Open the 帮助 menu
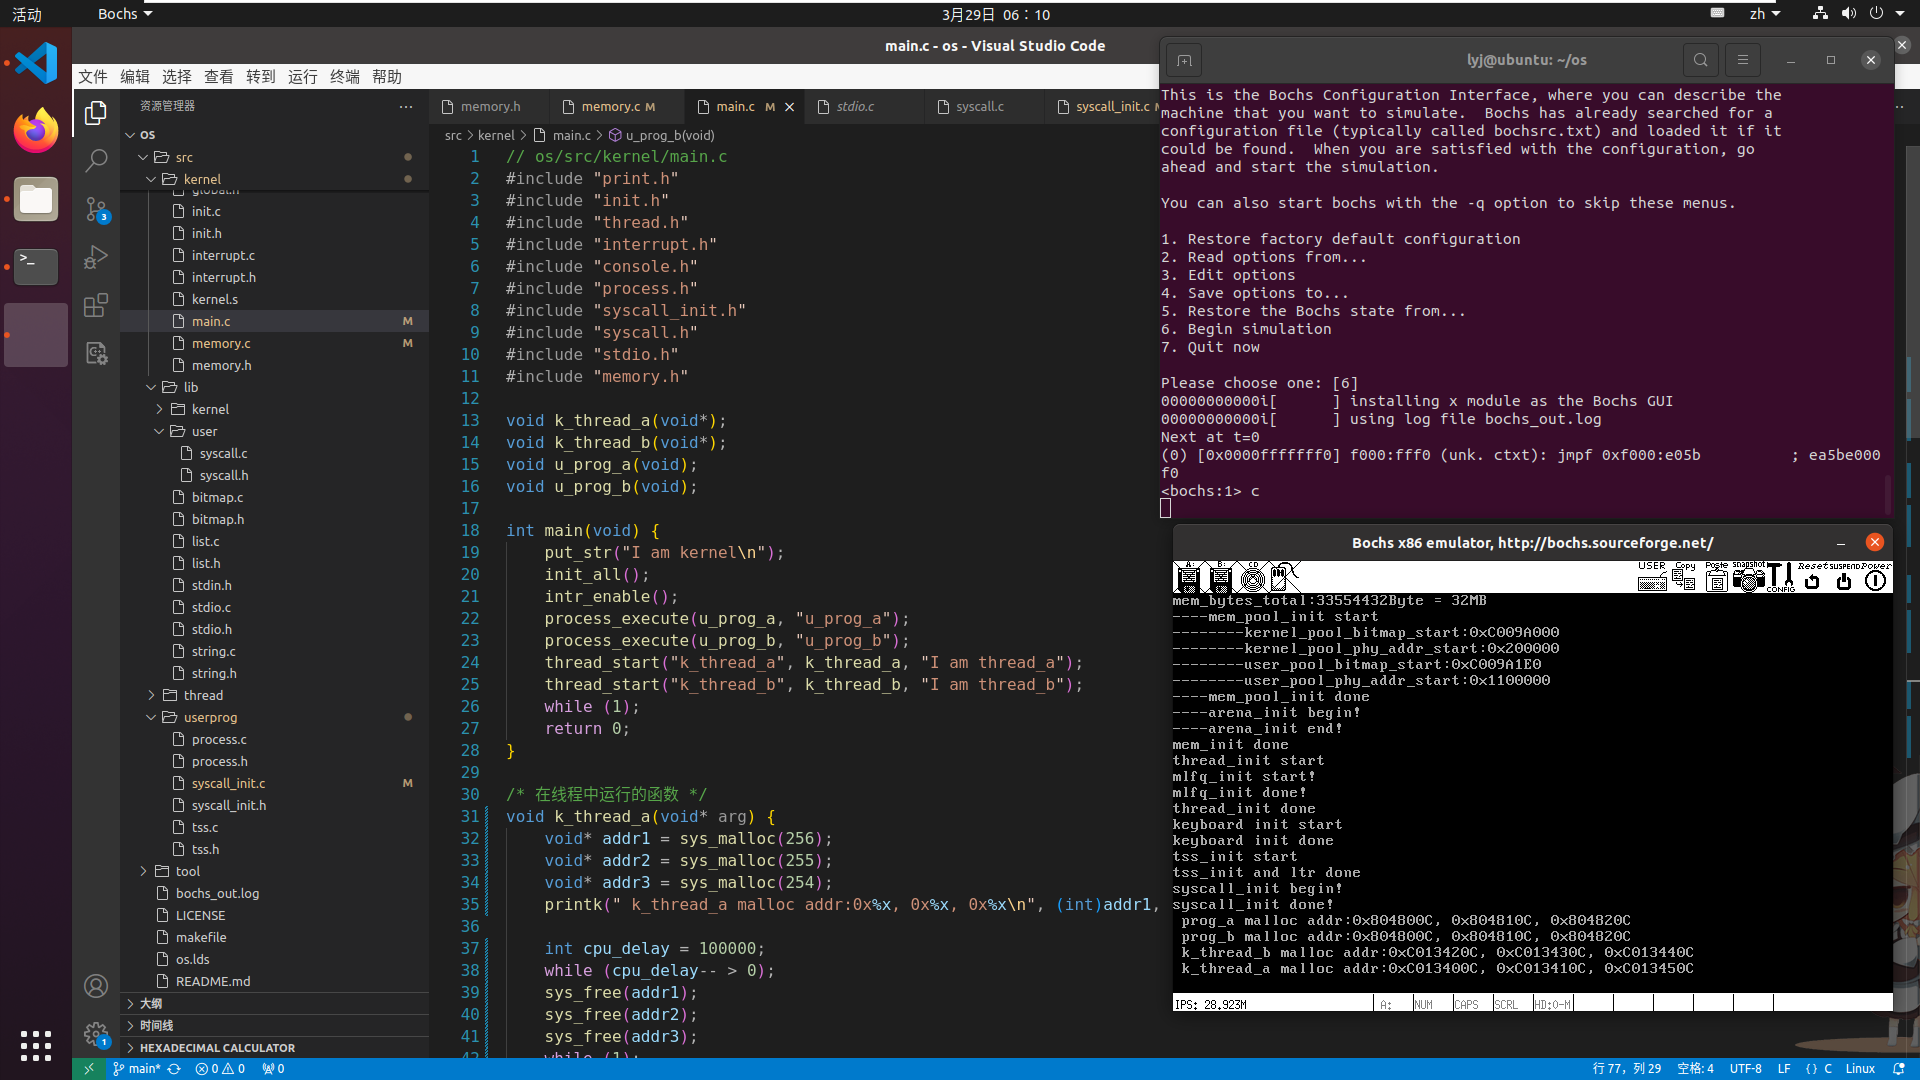1920x1080 pixels. click(387, 77)
